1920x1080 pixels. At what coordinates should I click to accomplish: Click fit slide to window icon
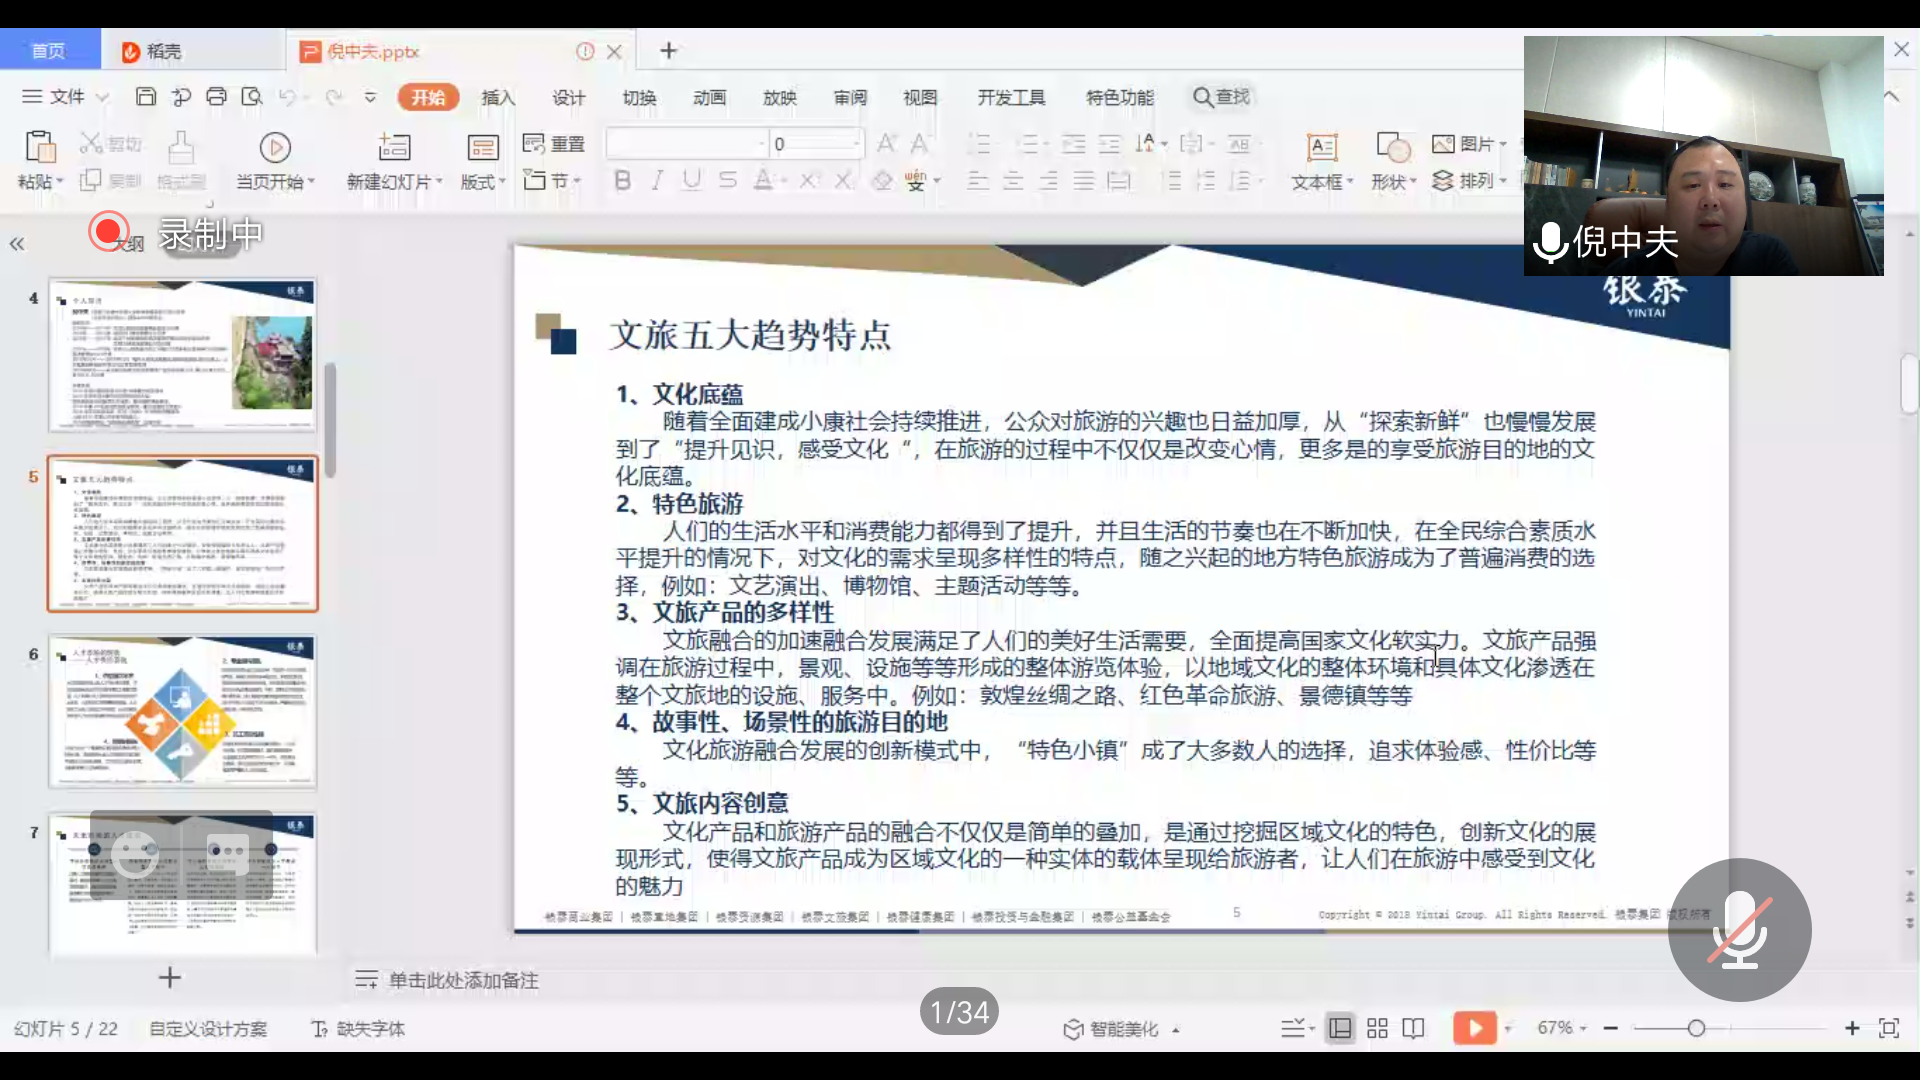pos(1888,1028)
